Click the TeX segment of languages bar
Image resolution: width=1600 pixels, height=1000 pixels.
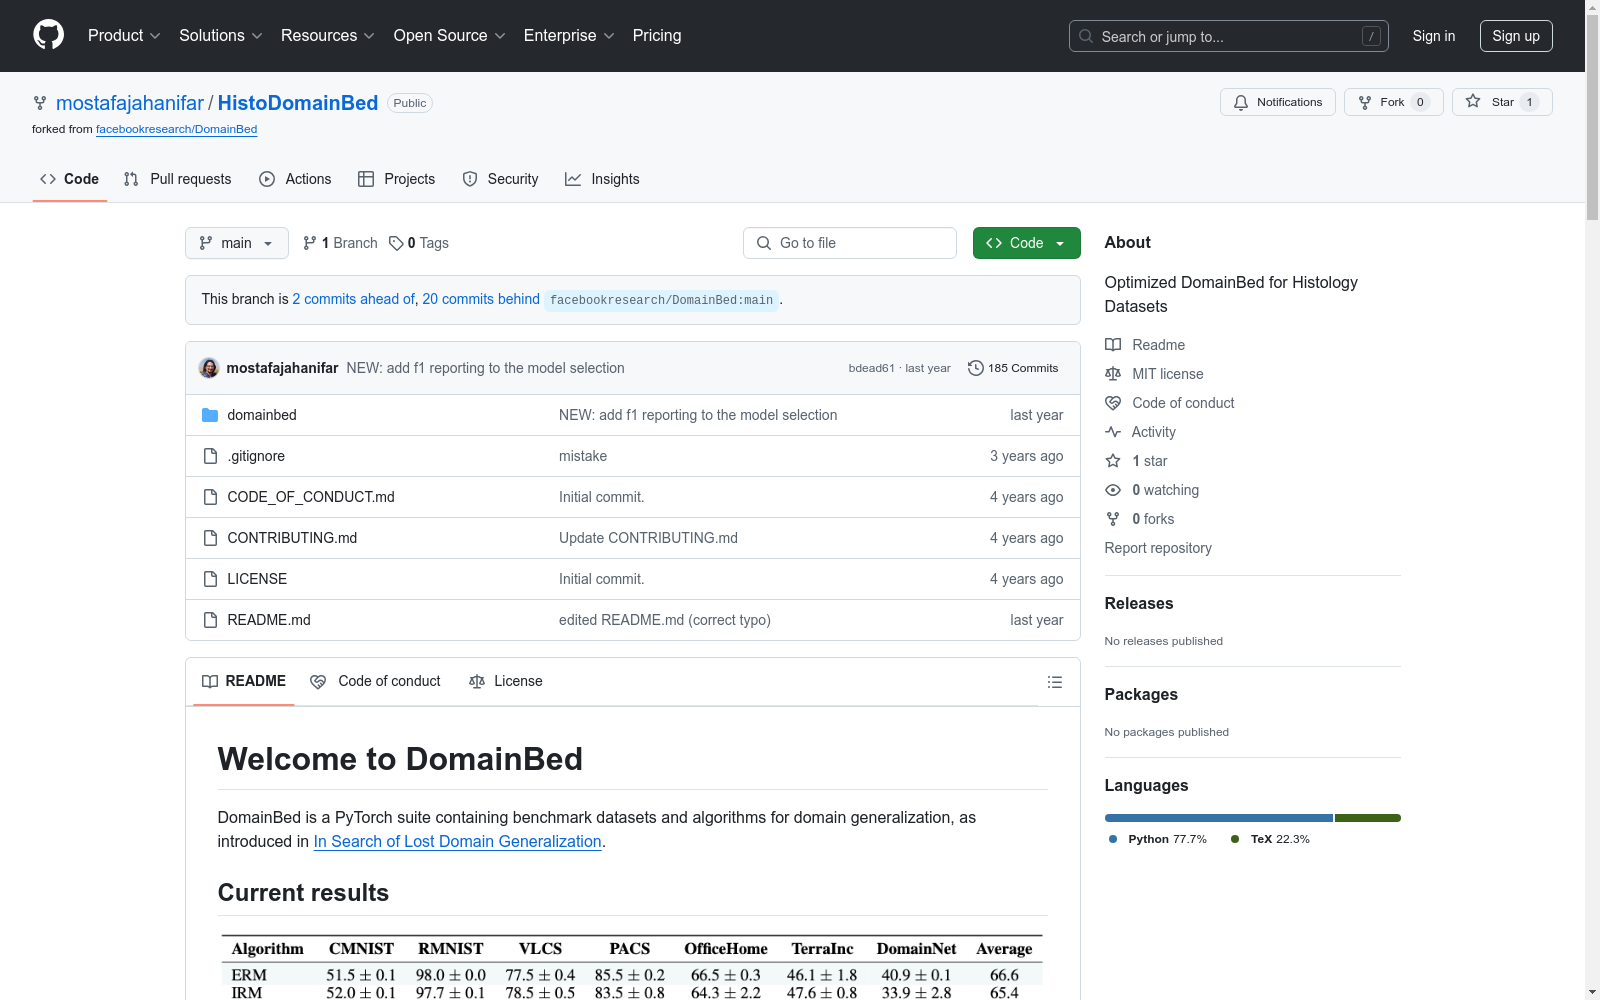1368,818
